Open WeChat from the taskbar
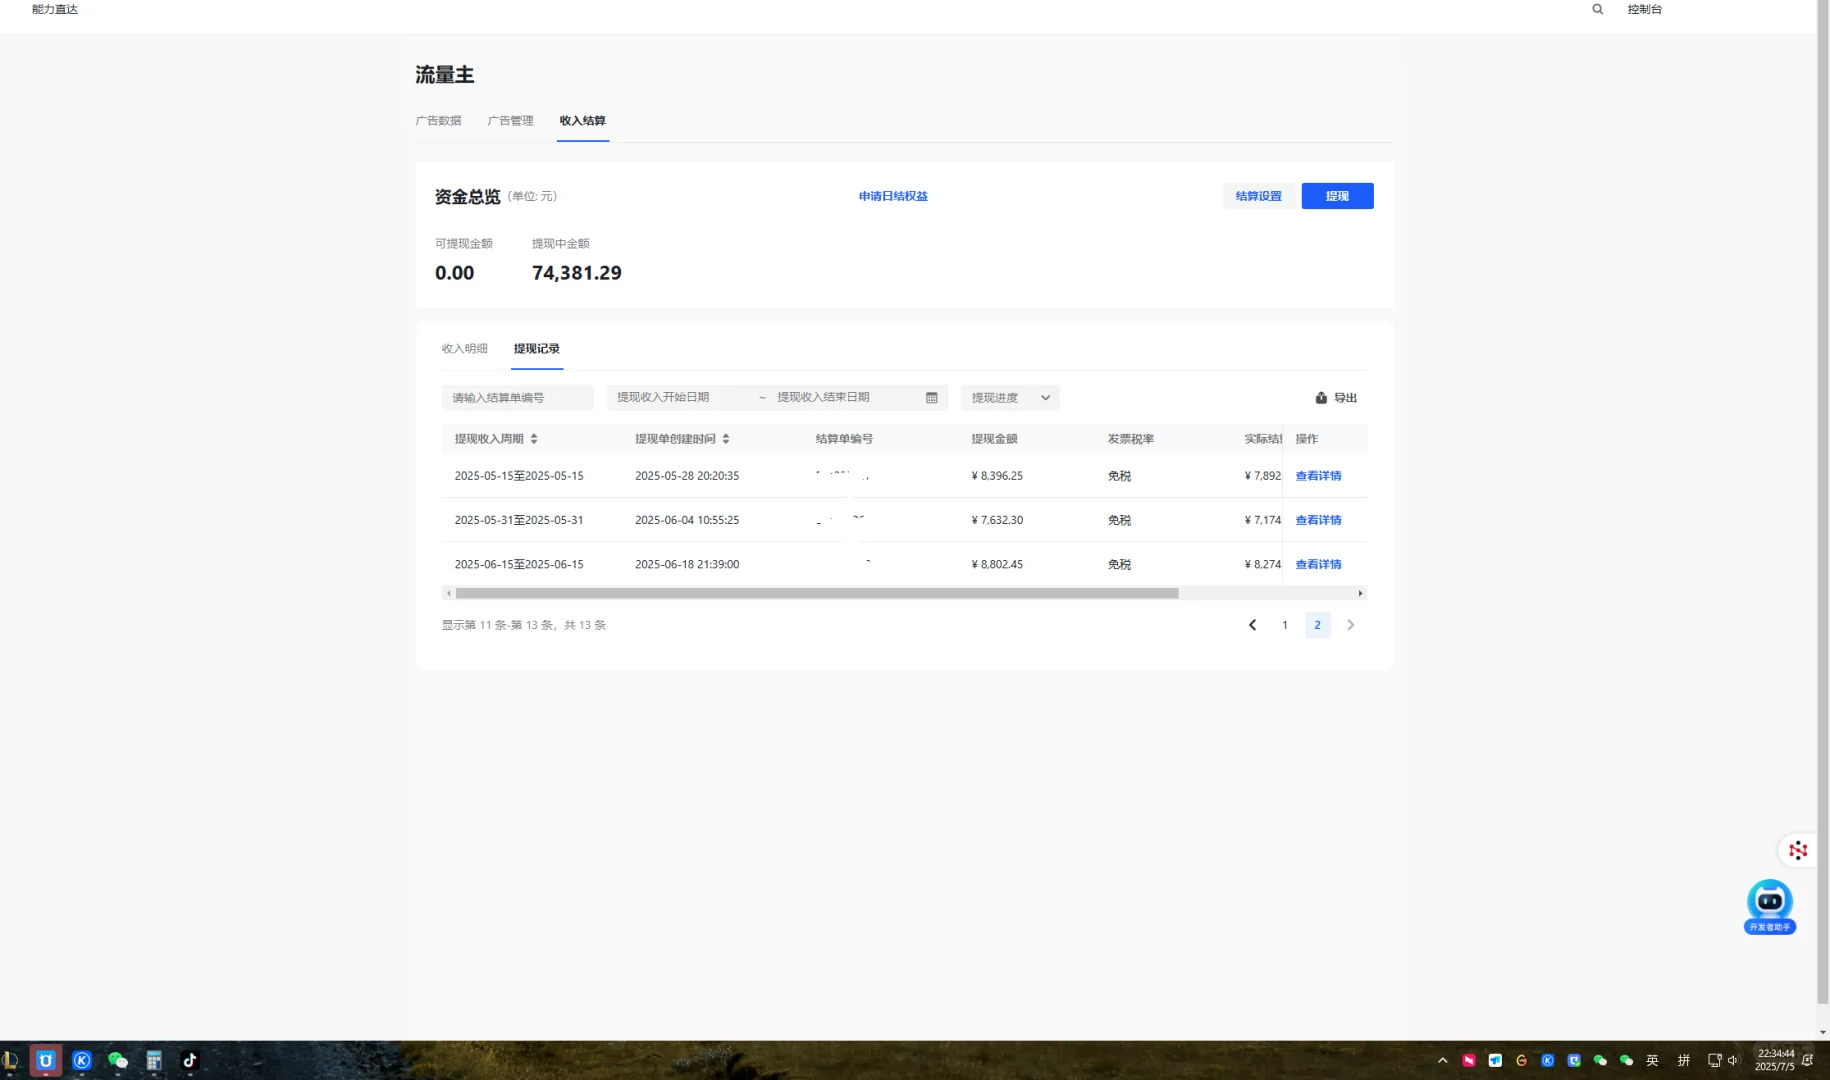The image size is (1830, 1080). tap(118, 1060)
